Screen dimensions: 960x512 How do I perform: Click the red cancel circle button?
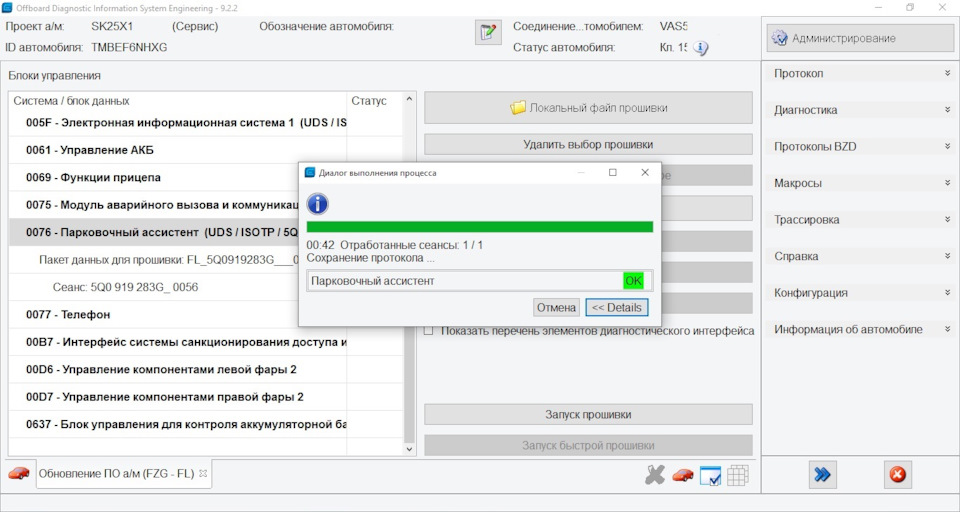[x=898, y=475]
